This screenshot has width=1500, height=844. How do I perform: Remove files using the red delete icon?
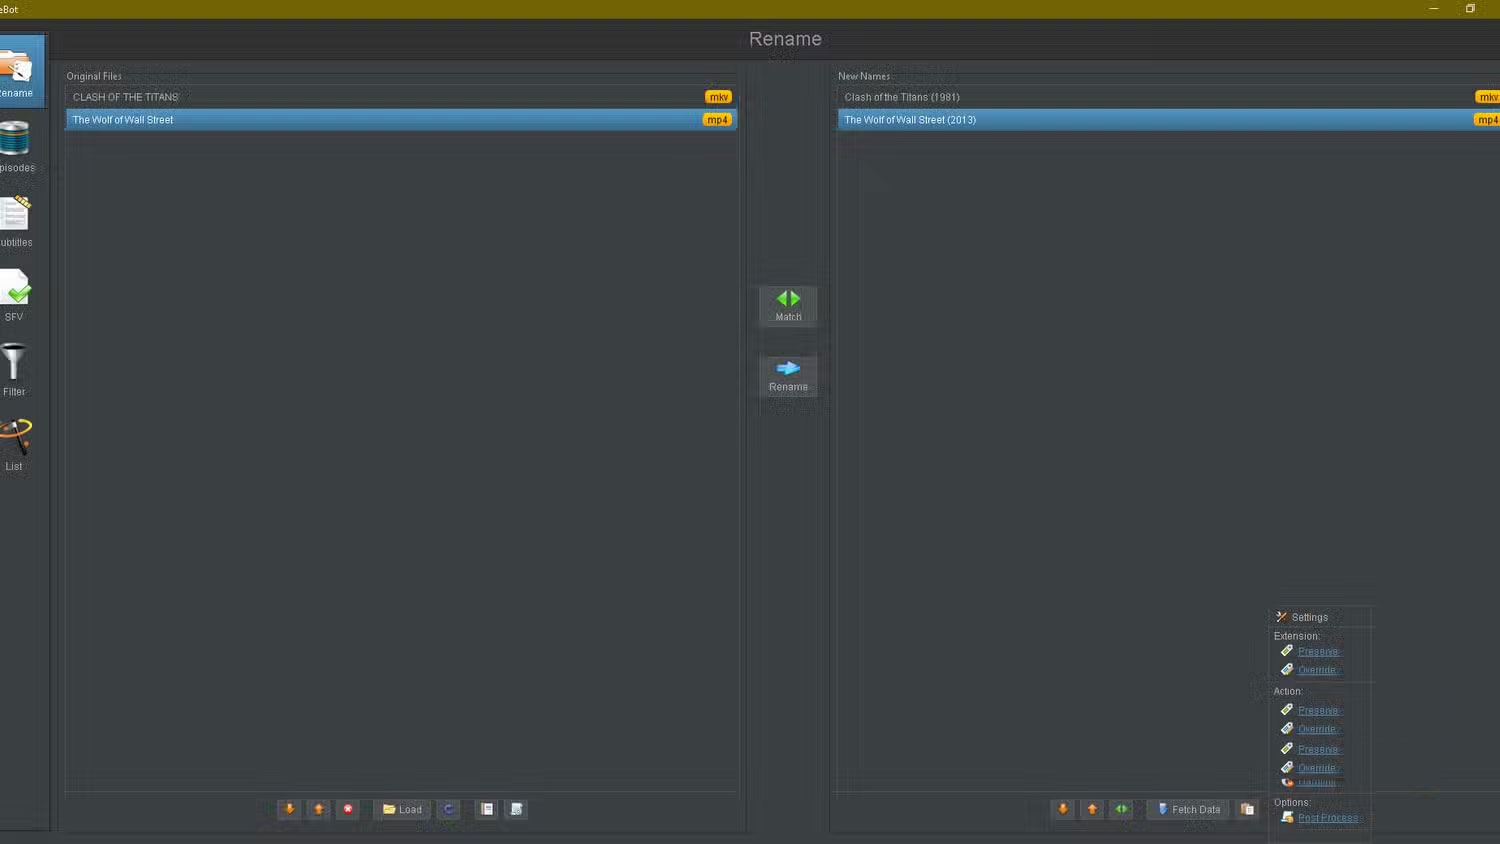(x=347, y=809)
